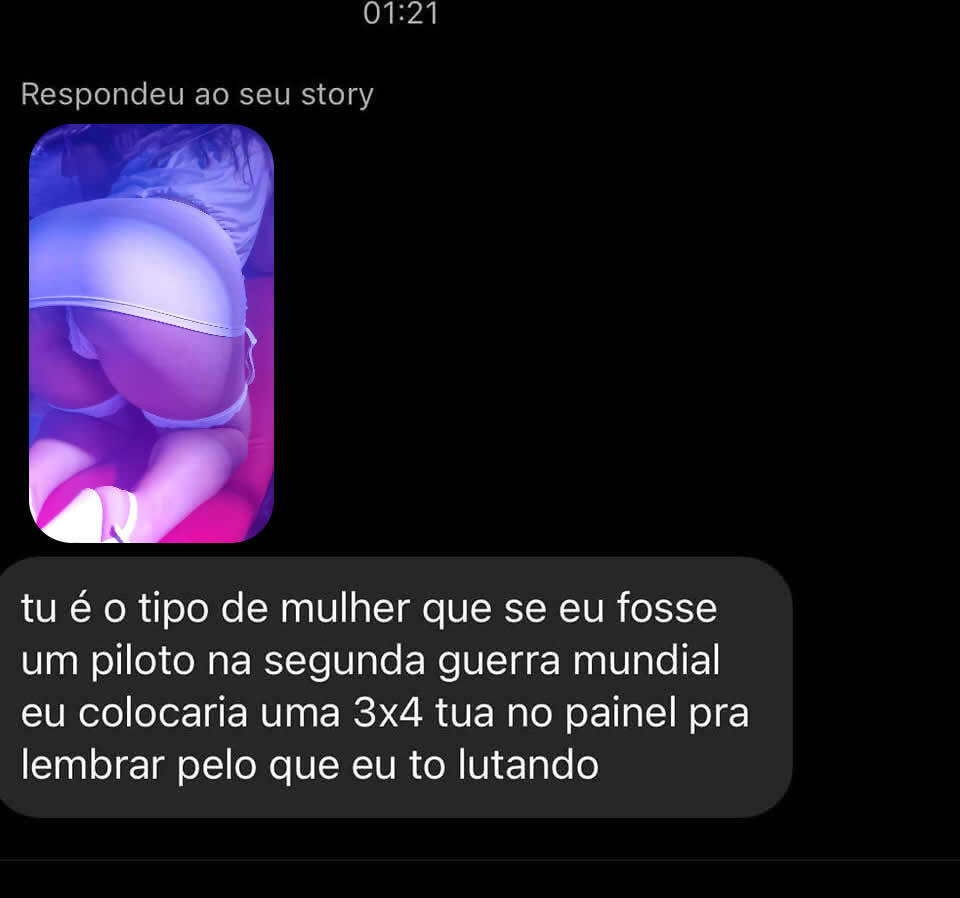Tap the message bubble starting "tu é o tipo"
This screenshot has height=898, width=960.
point(396,687)
